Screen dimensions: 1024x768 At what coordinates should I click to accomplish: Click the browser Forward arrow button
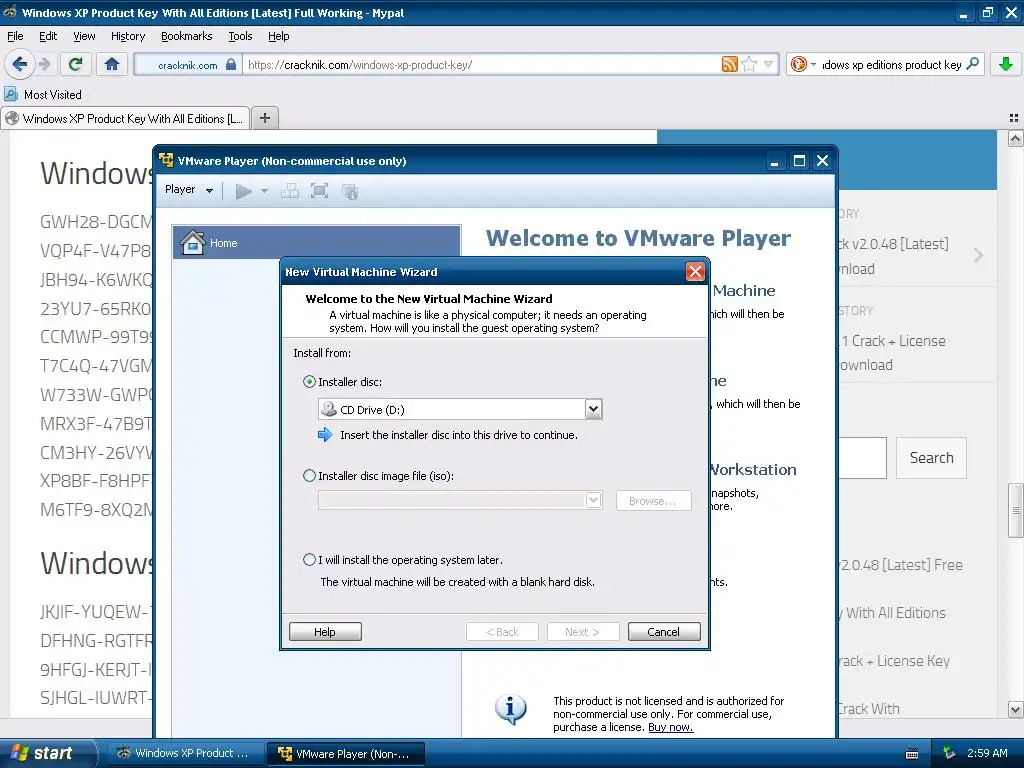pyautogui.click(x=44, y=64)
